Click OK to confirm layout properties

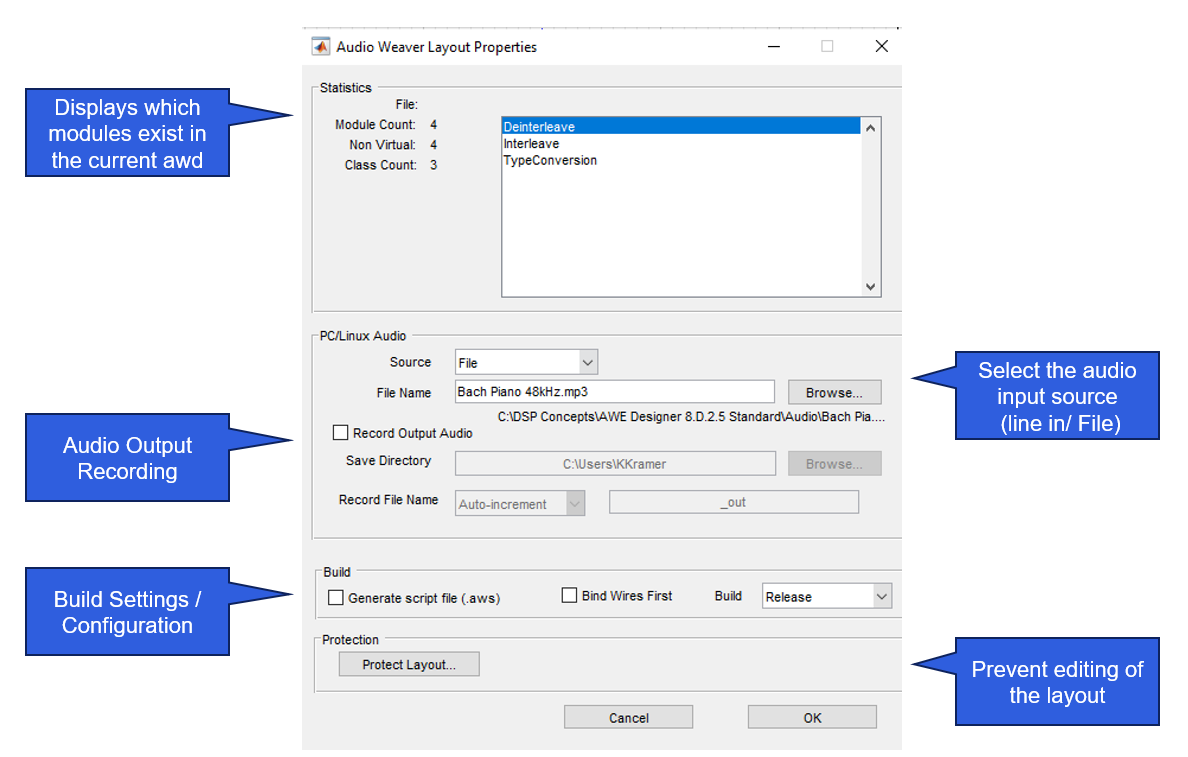(812, 718)
